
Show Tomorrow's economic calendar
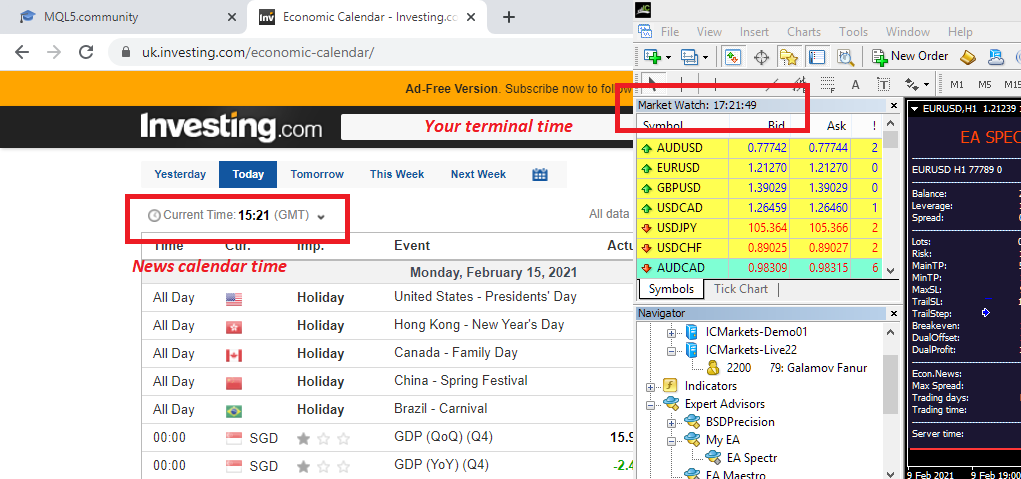pyautogui.click(x=317, y=174)
